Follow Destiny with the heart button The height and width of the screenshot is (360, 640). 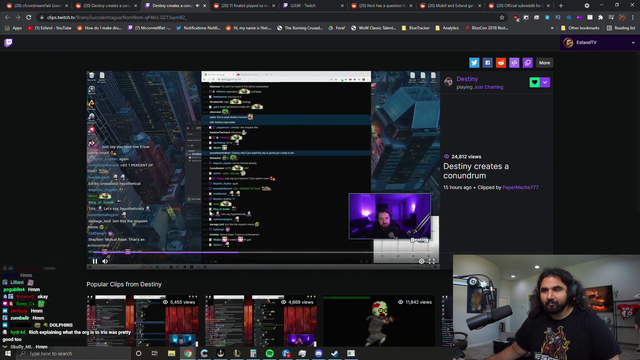pos(535,82)
